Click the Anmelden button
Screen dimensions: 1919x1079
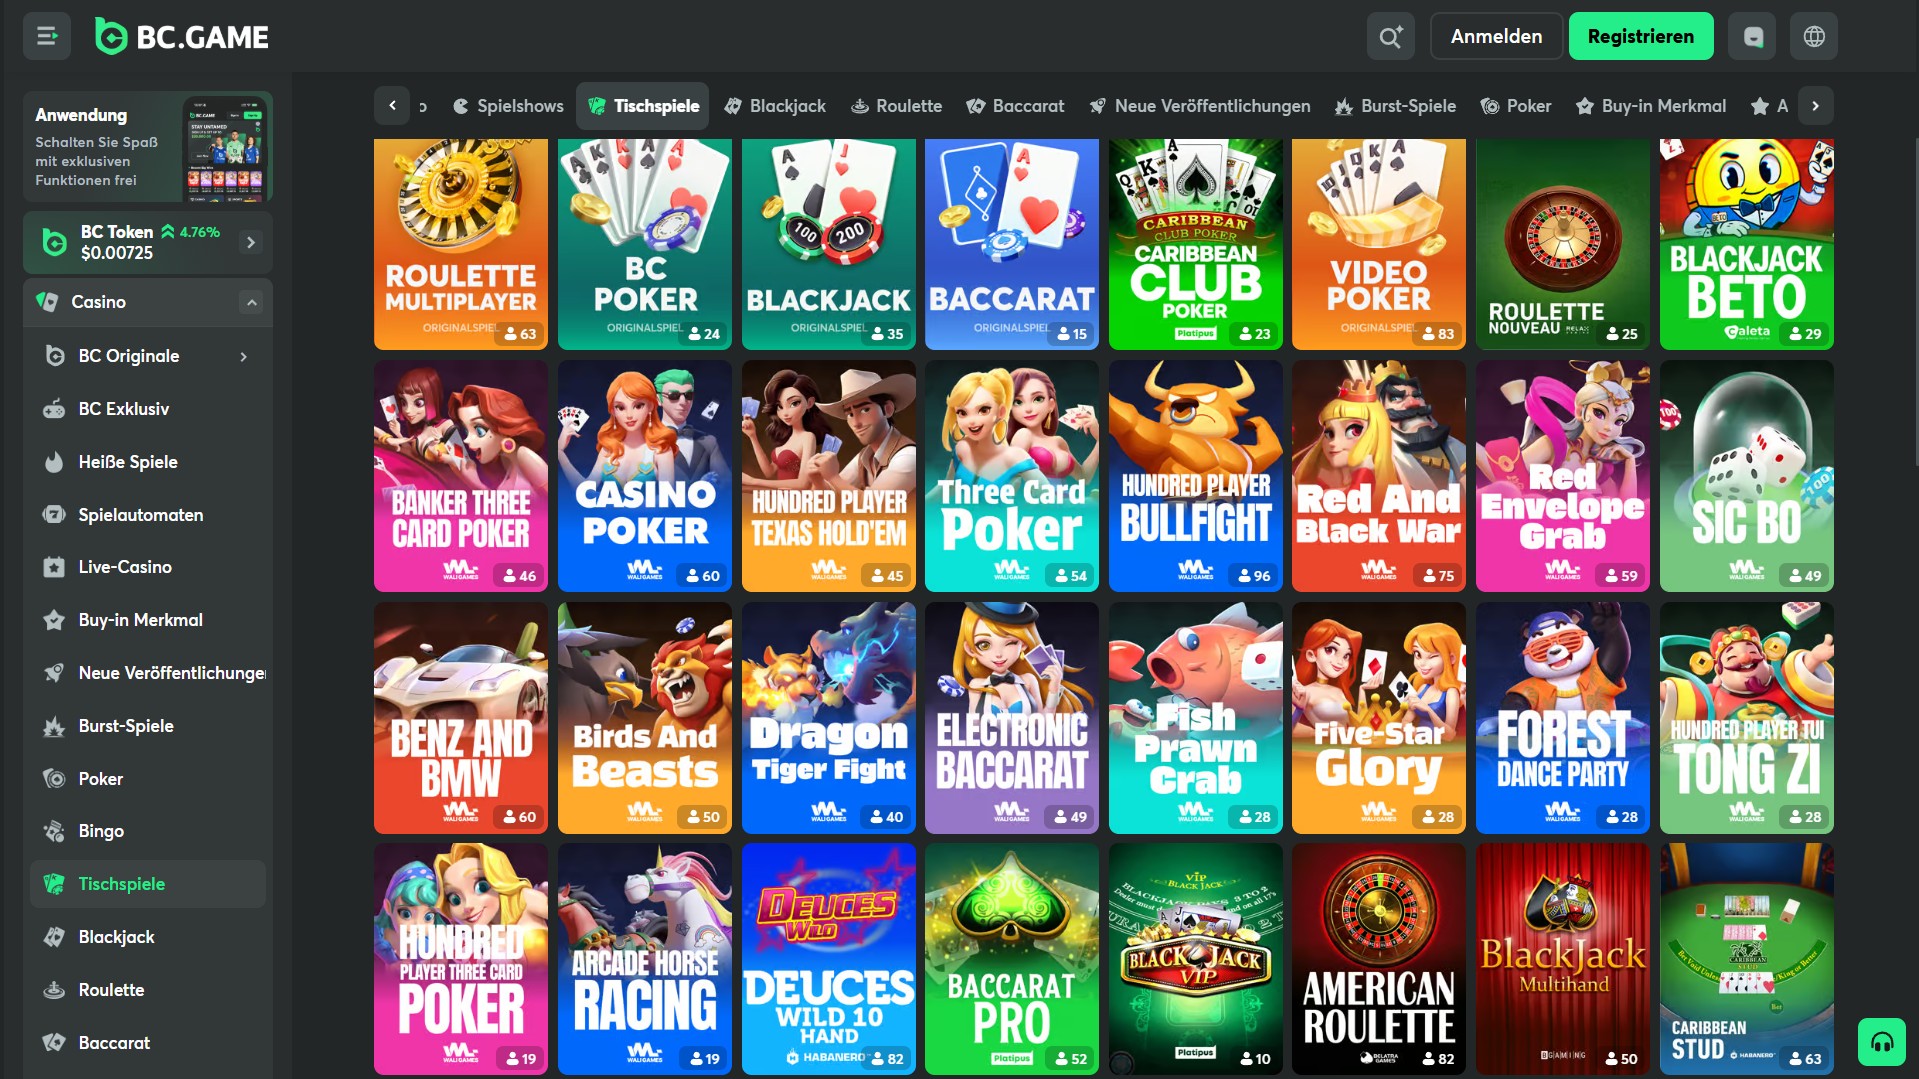tap(1495, 36)
